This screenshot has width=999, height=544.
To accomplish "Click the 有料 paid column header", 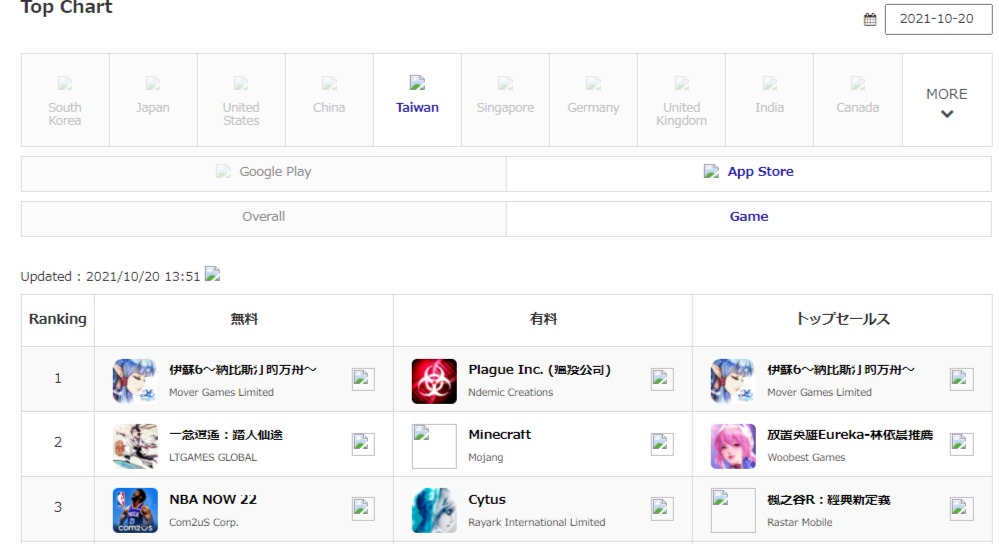I will pos(543,320).
